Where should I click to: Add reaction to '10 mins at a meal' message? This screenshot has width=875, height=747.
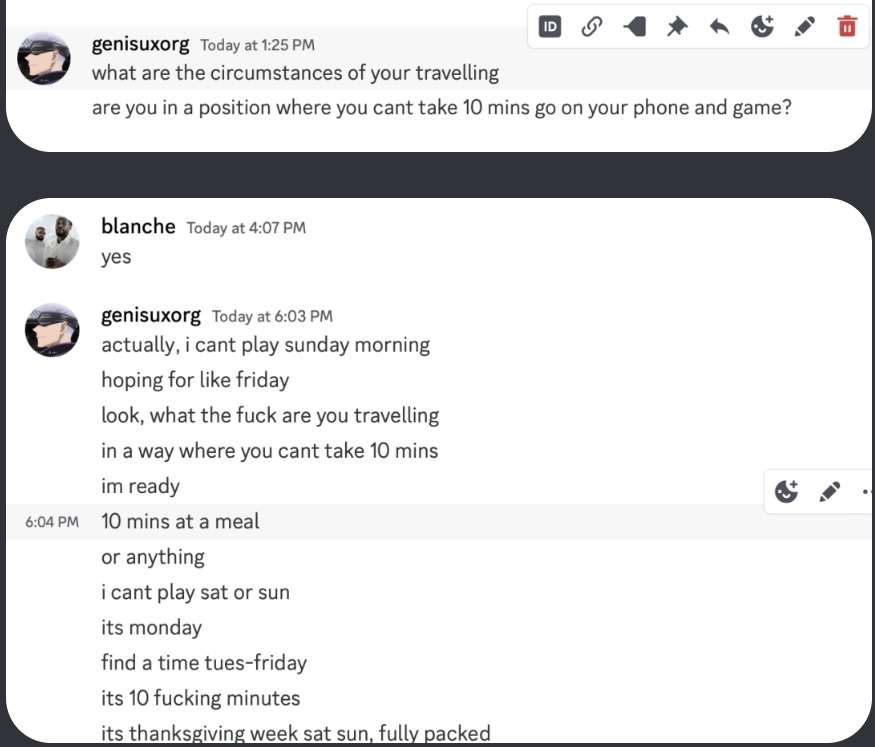coord(787,492)
